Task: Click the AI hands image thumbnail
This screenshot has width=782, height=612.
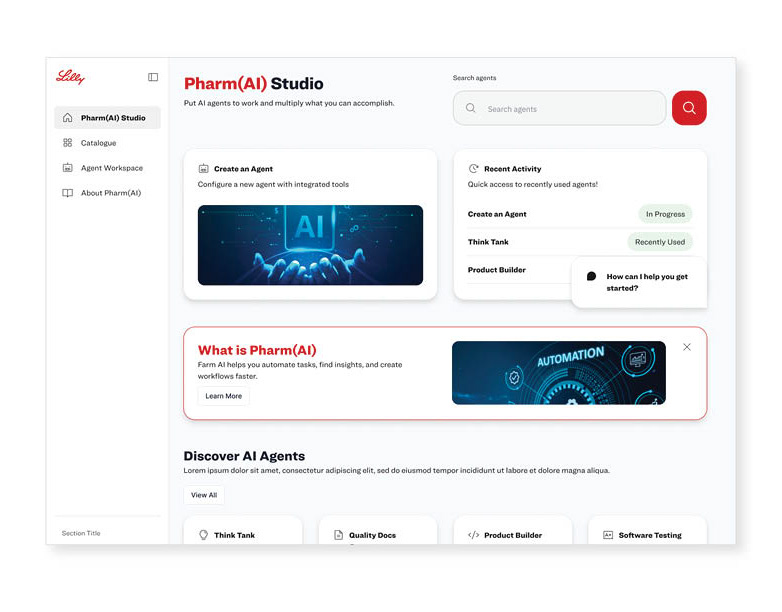Action: [310, 245]
